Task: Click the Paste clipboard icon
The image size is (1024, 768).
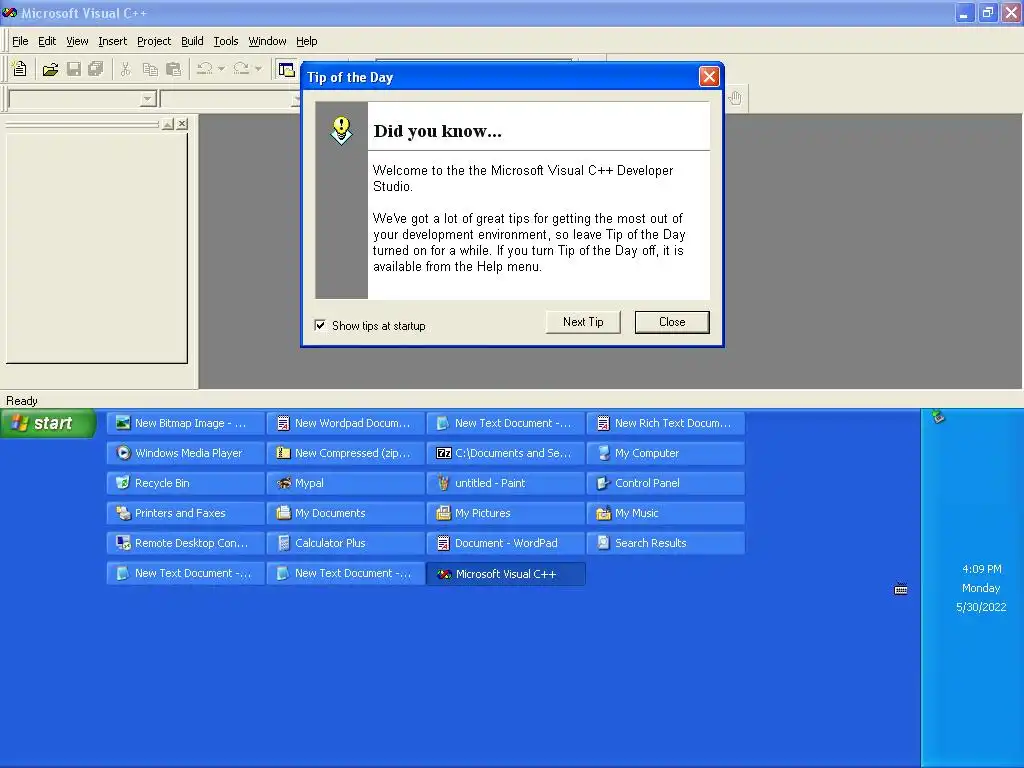Action: point(173,69)
